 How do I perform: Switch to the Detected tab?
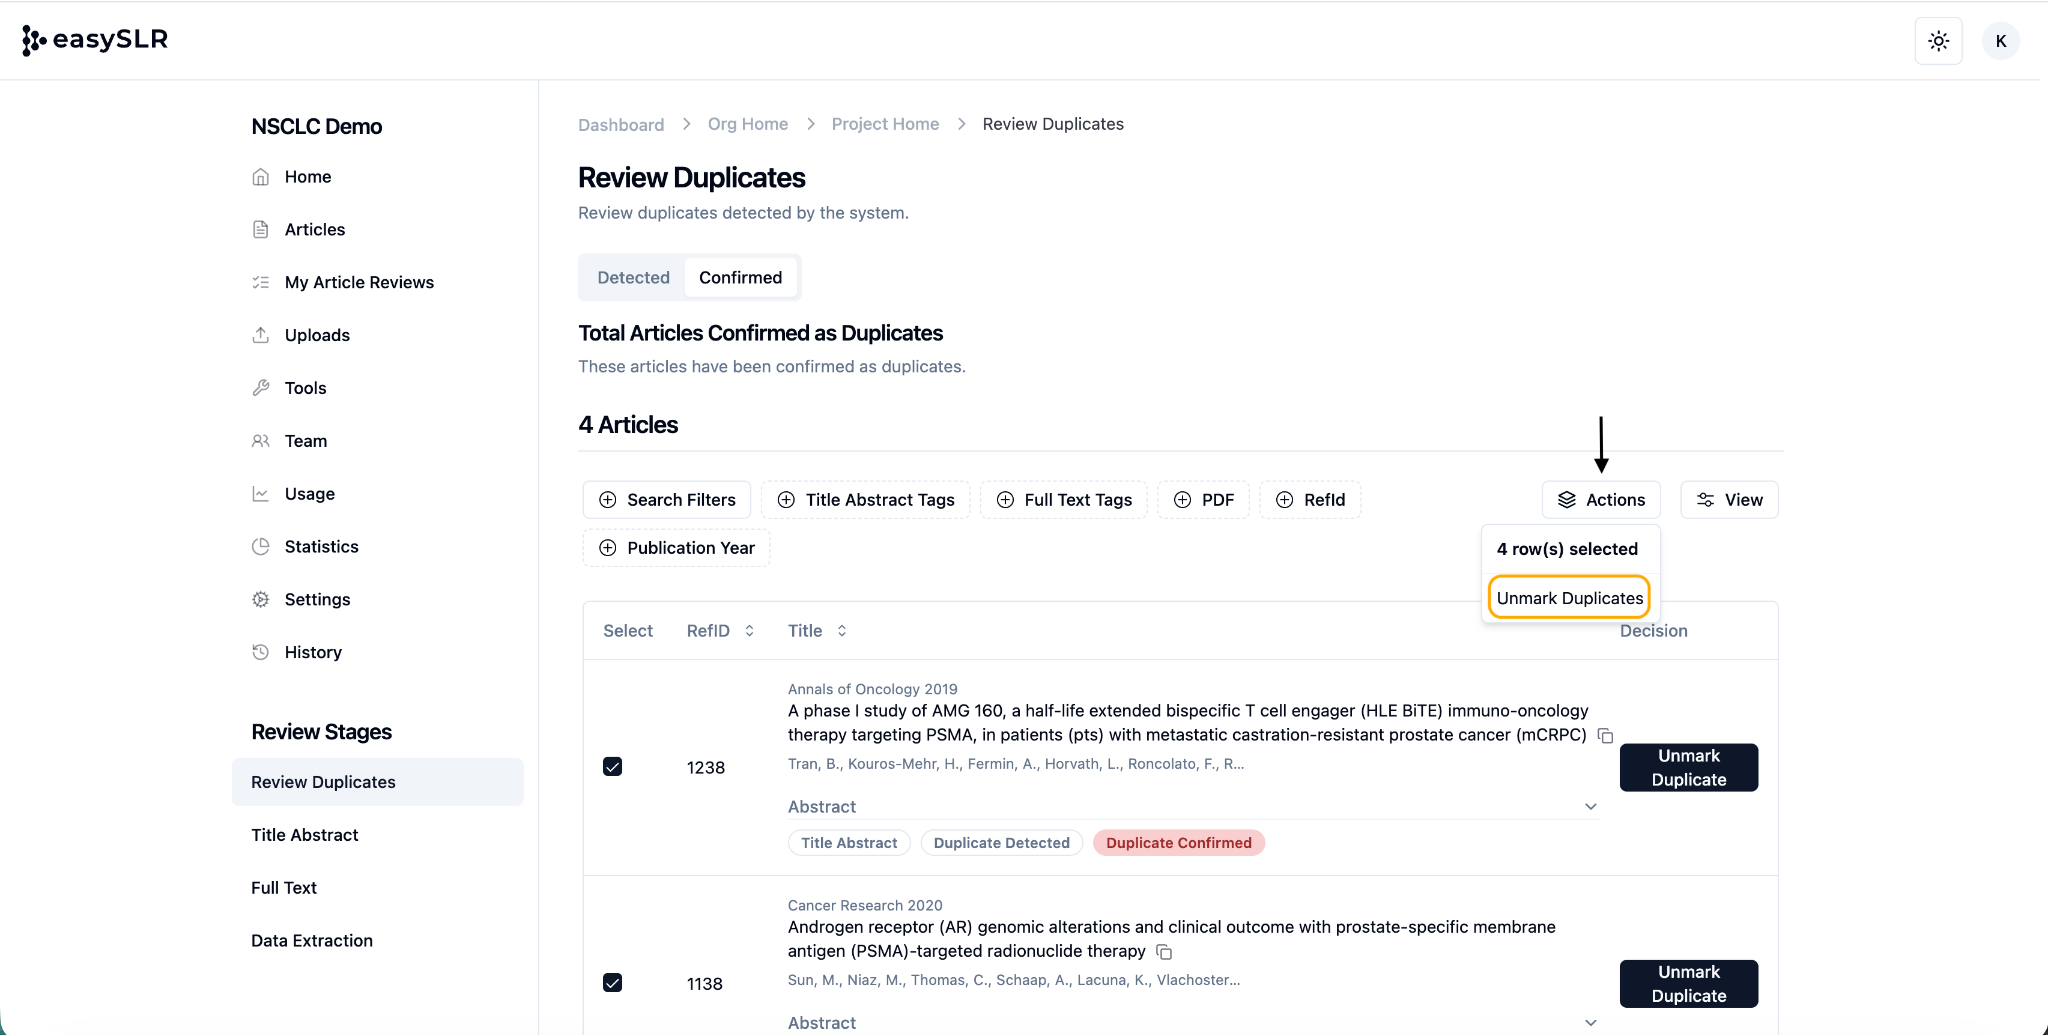(x=633, y=277)
